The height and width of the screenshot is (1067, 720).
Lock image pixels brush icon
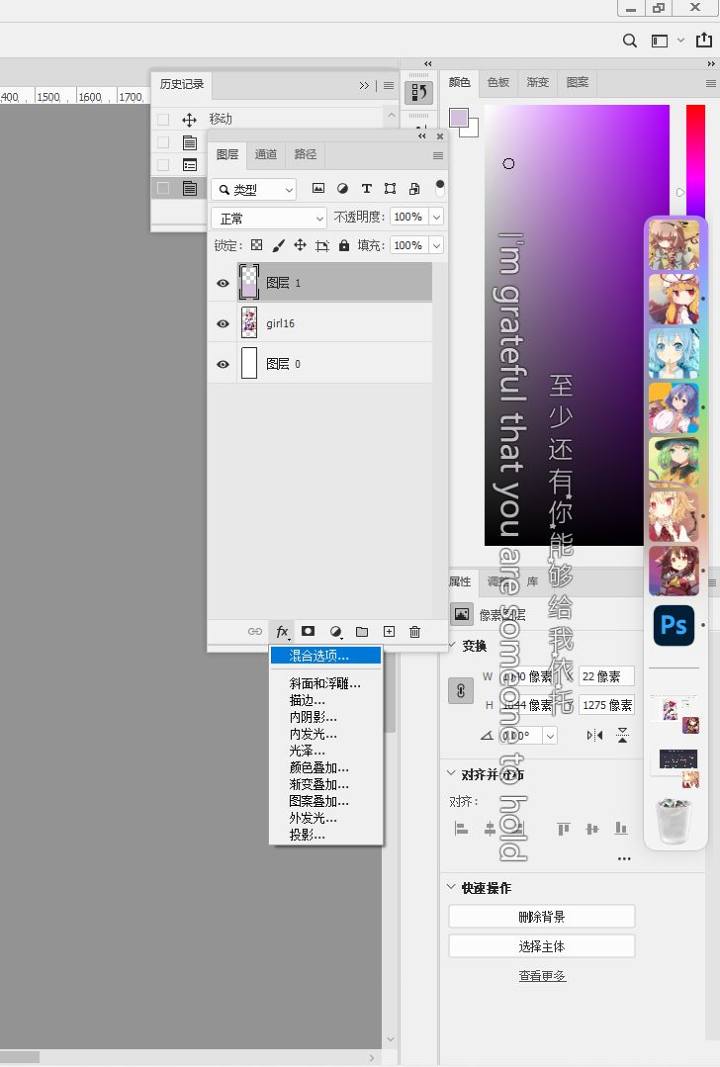point(278,245)
